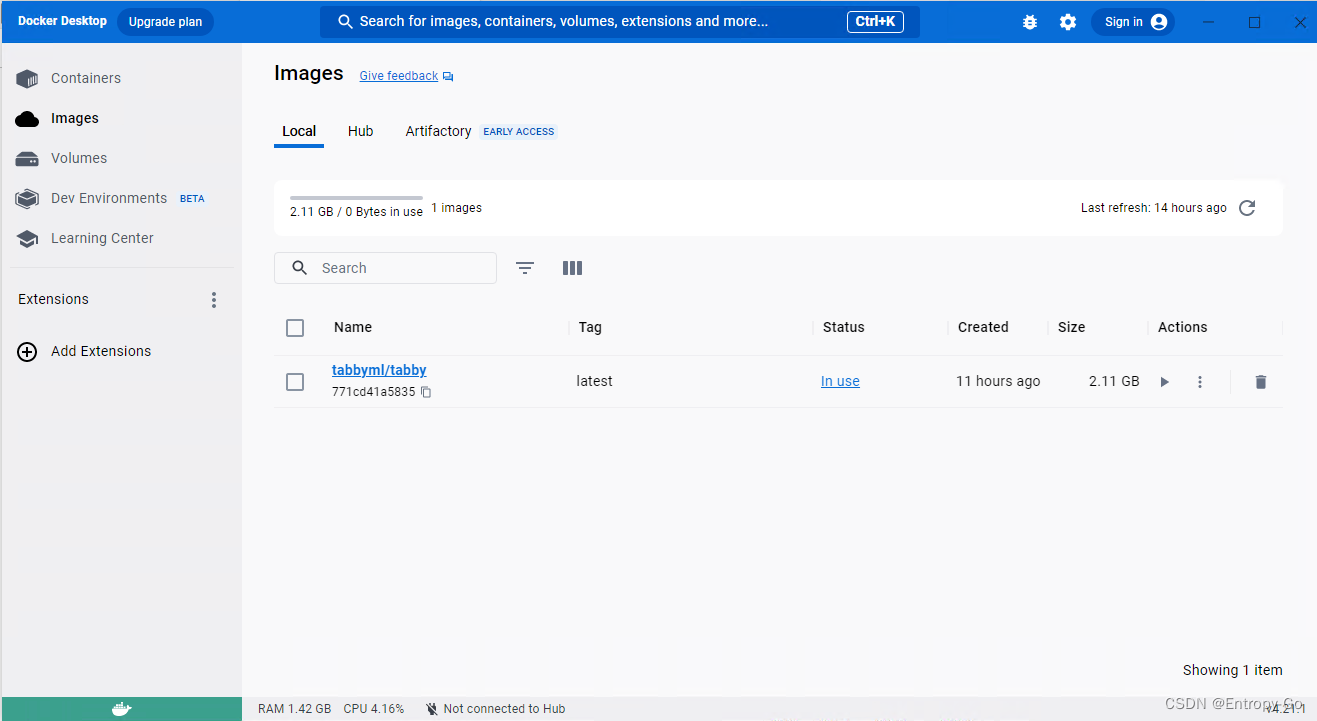Screen dimensions: 1317x721
Task: Run the tabbyml/tabby image
Action: tap(1164, 381)
